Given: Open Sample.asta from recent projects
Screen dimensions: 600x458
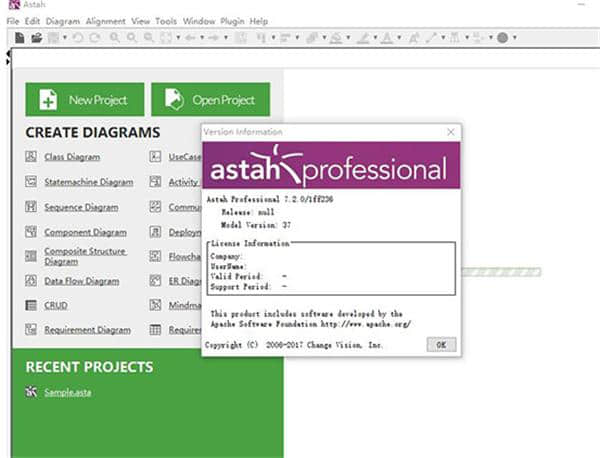Looking at the screenshot, I should point(67,392).
